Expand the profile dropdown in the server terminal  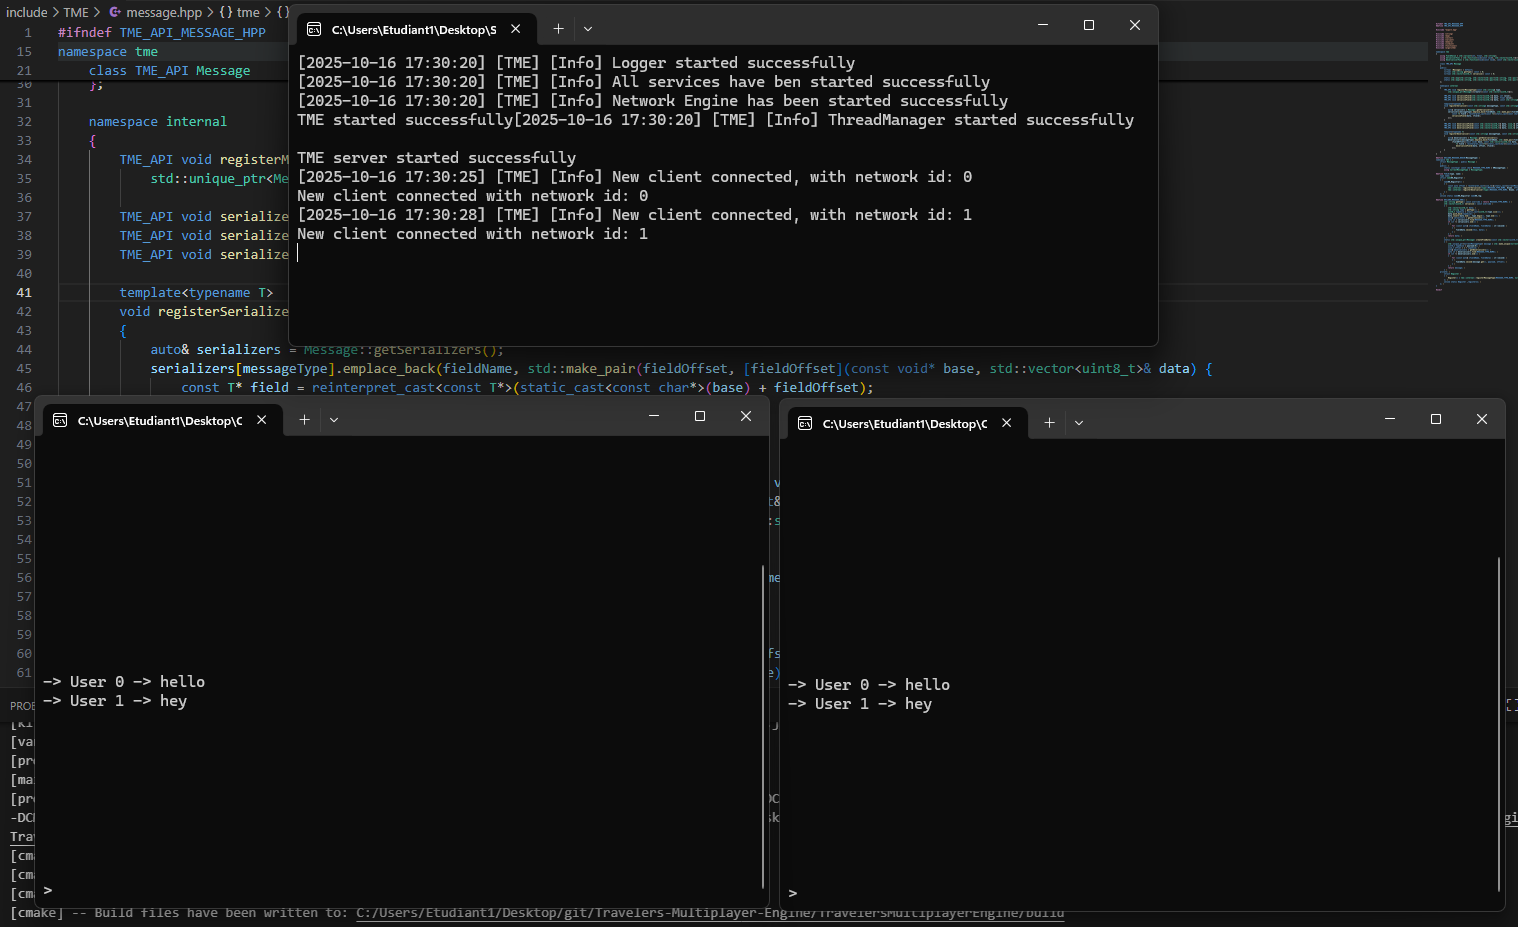[588, 29]
